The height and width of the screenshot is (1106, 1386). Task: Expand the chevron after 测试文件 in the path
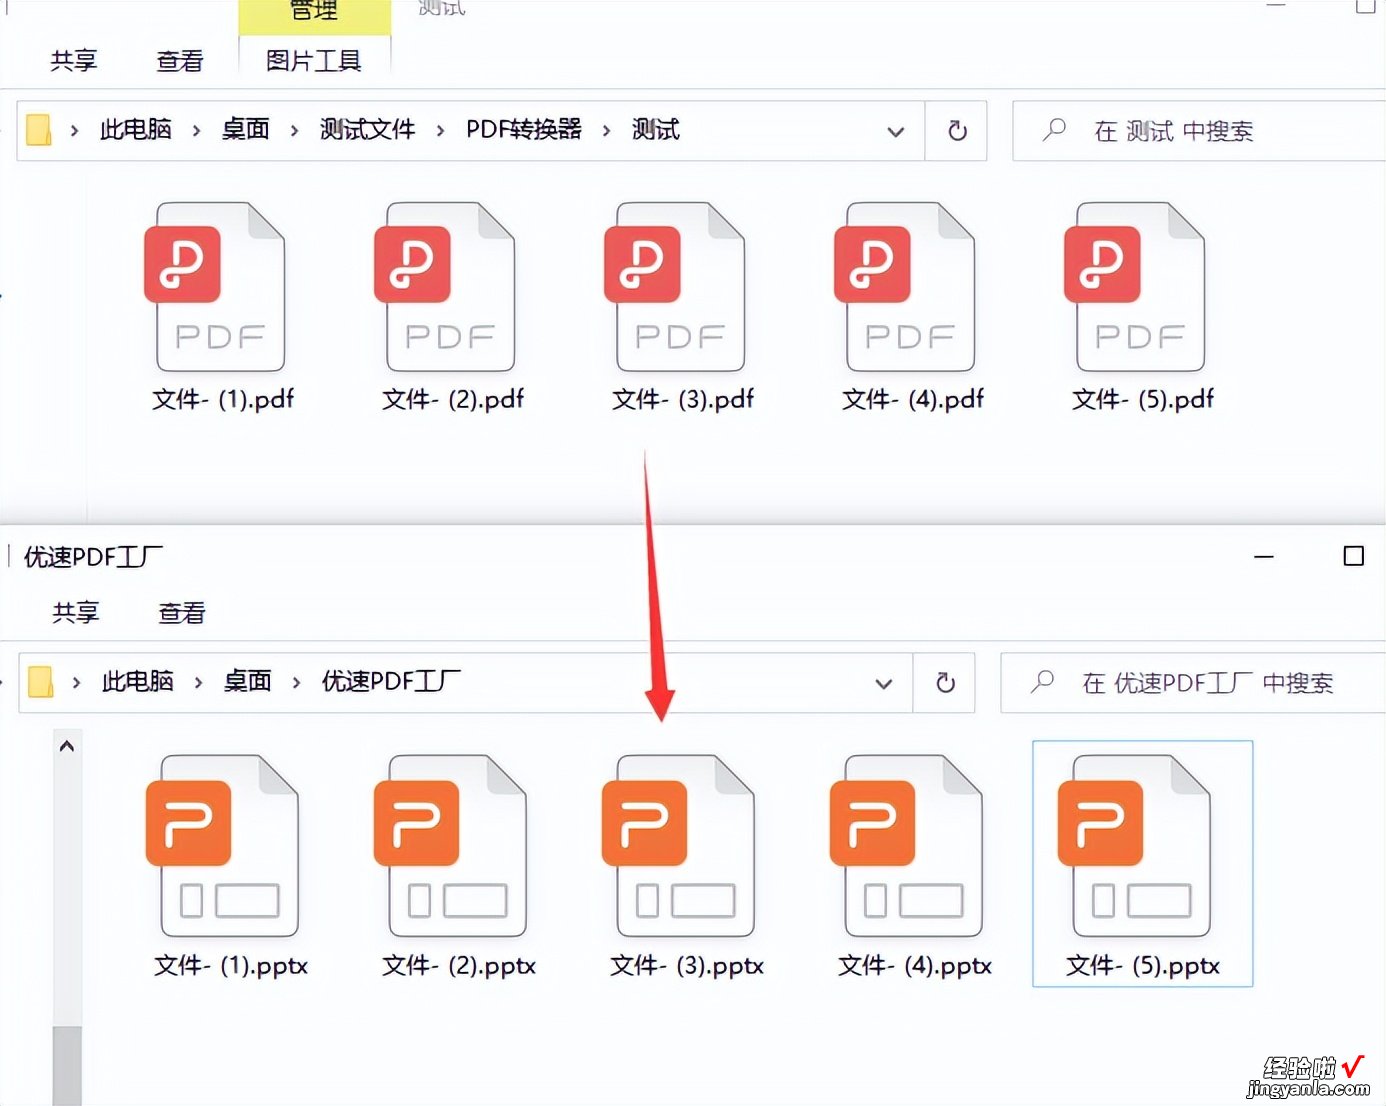coord(440,130)
